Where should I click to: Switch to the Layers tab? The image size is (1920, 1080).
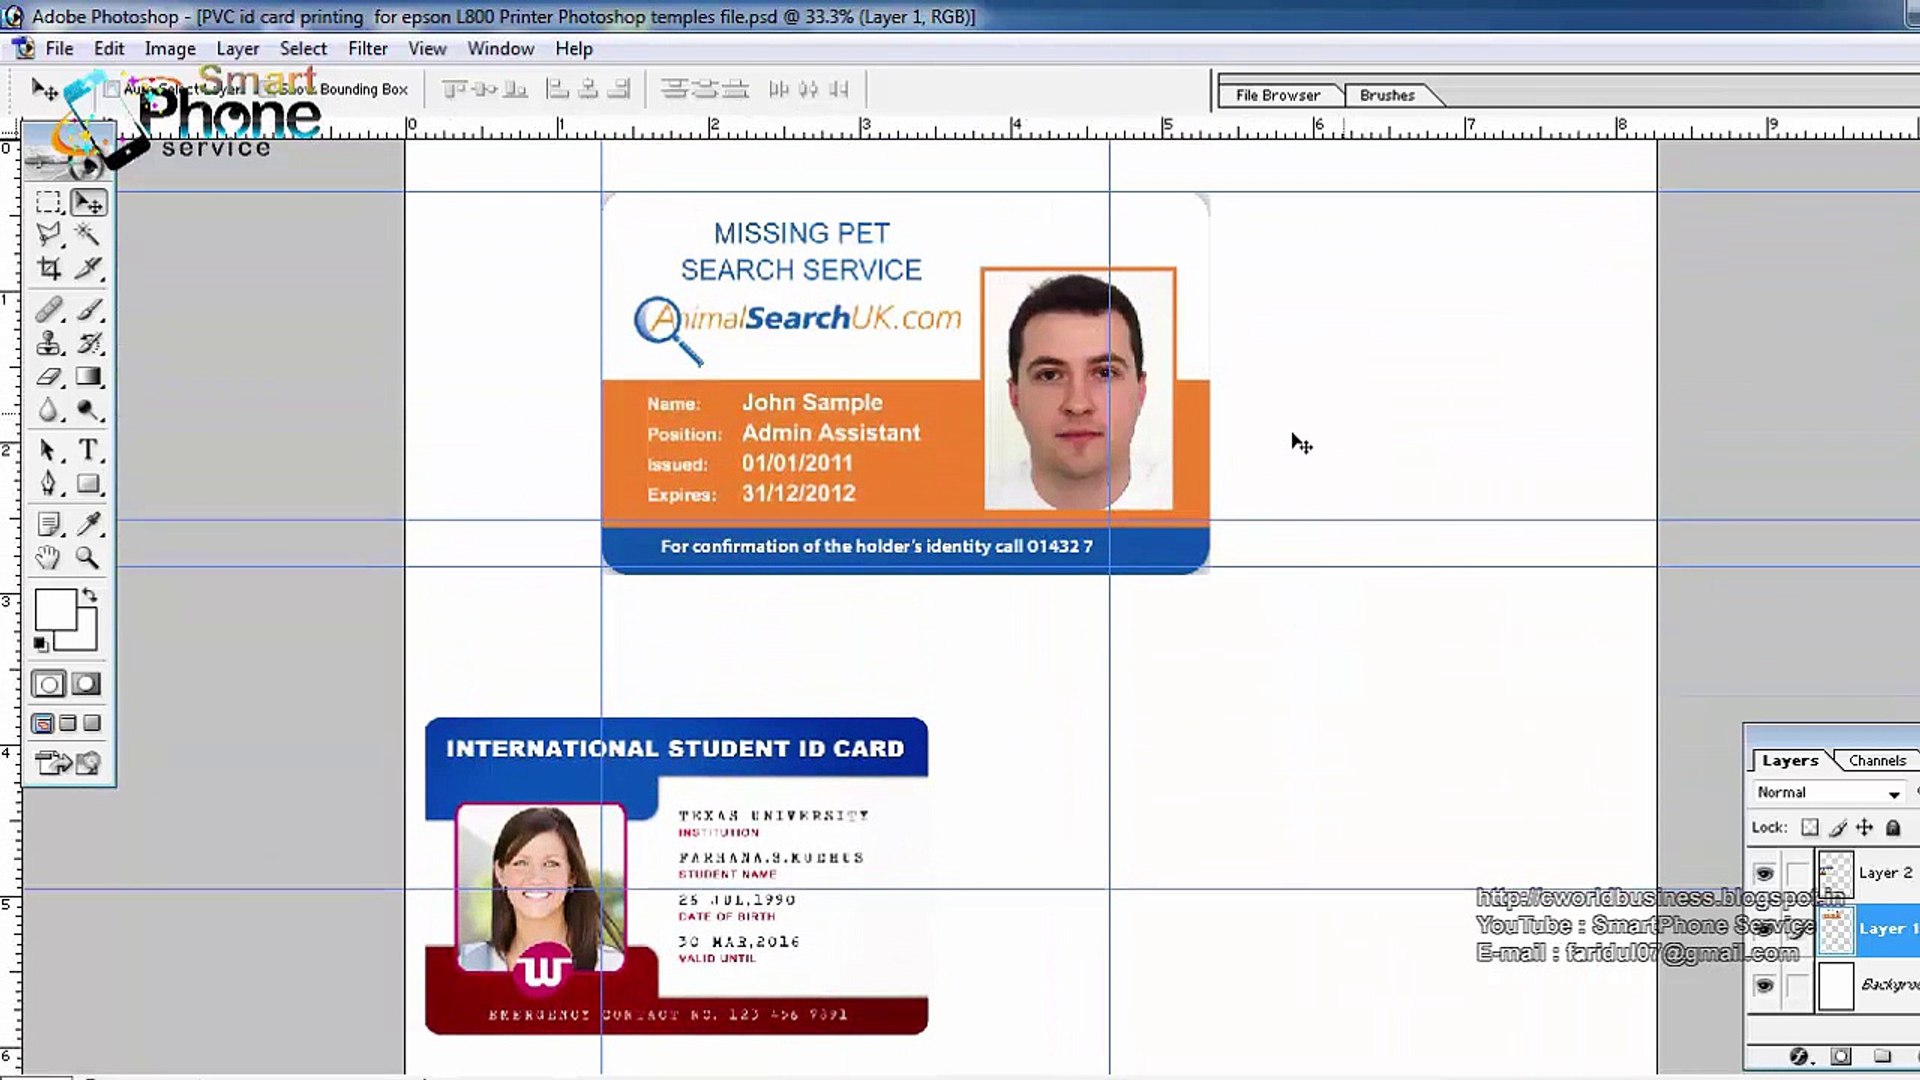(1789, 760)
